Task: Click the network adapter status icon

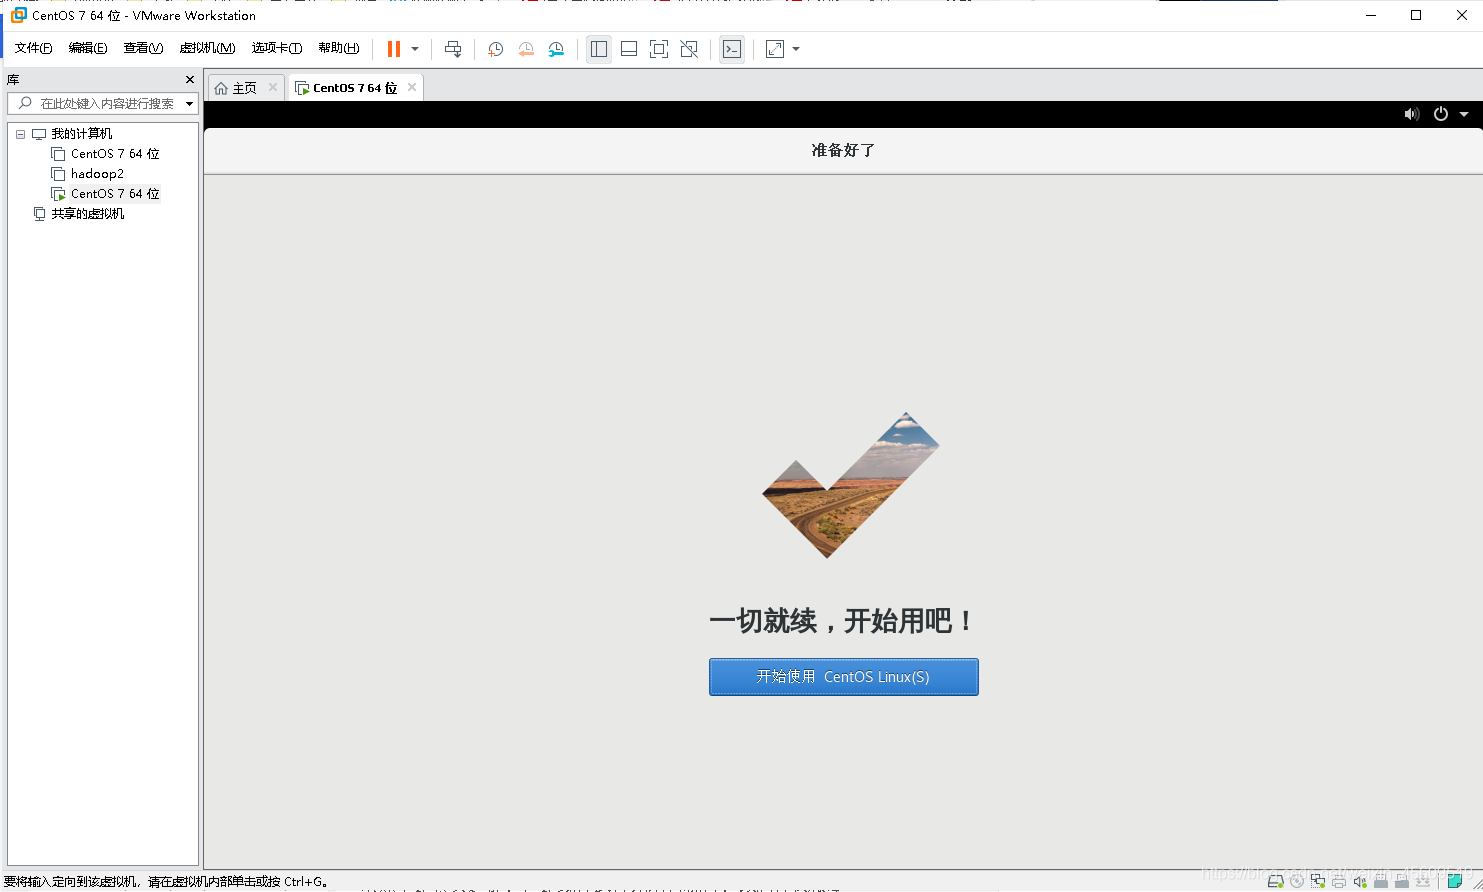Action: click(1318, 881)
